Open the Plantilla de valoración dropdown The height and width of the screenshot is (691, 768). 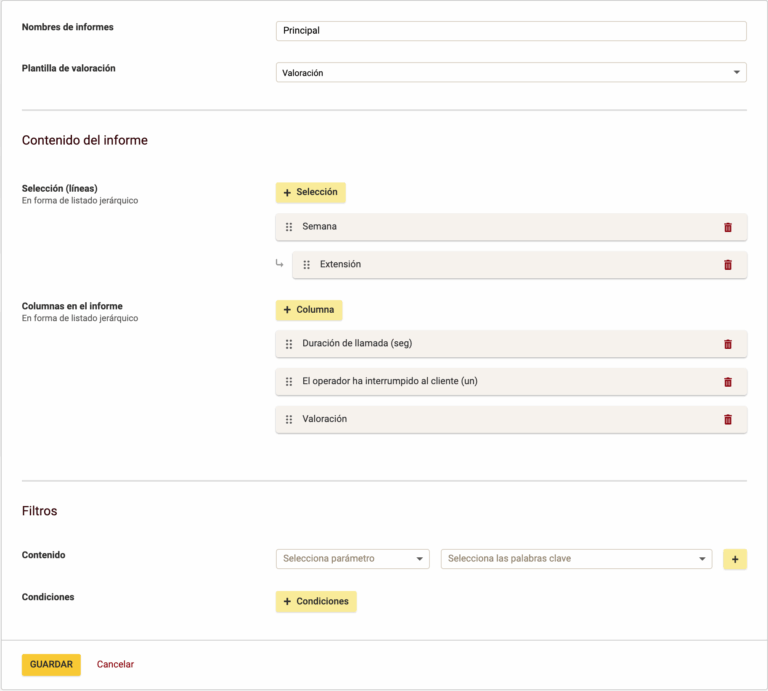510,73
